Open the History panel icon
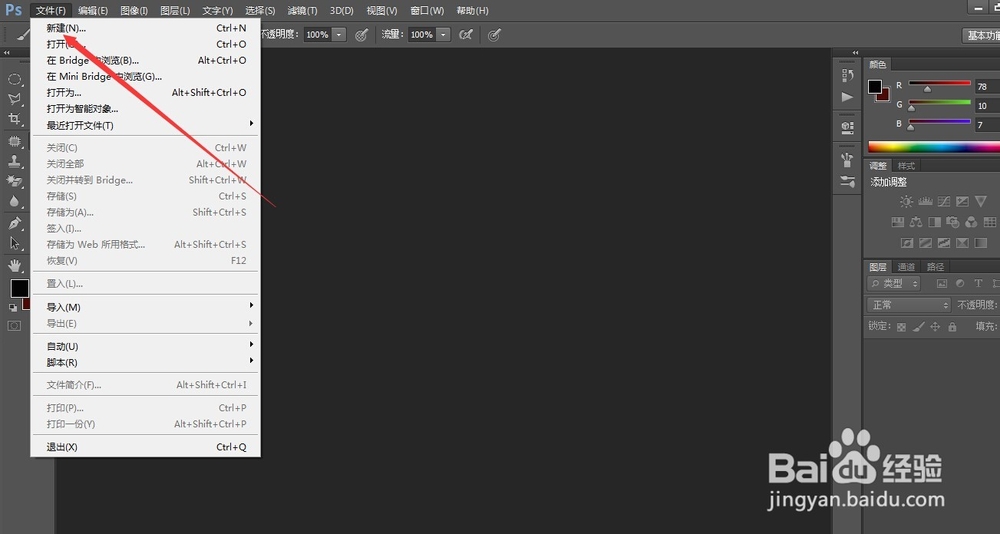 pos(847,75)
